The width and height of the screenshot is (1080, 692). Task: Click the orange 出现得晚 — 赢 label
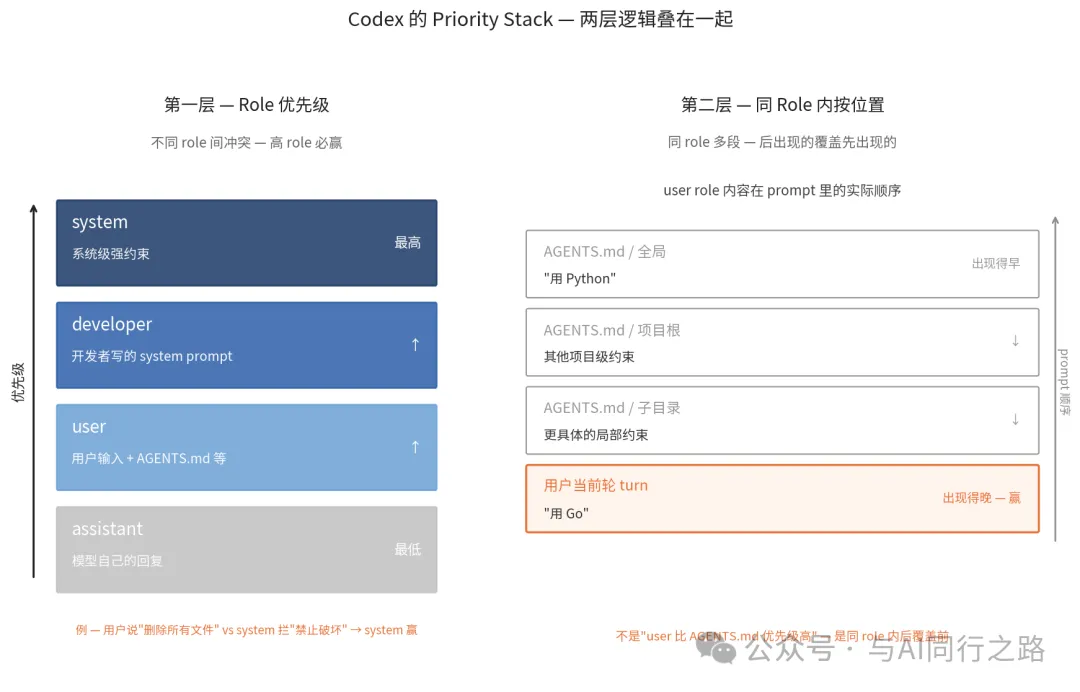pos(981,498)
